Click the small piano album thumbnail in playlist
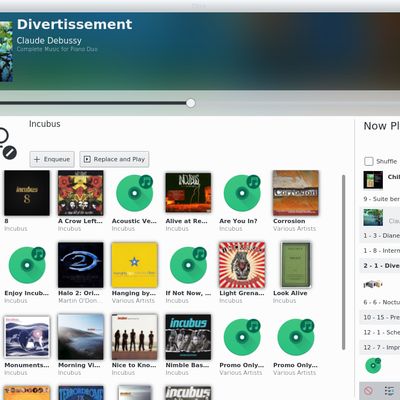The image size is (400, 400). pyautogui.click(x=373, y=284)
